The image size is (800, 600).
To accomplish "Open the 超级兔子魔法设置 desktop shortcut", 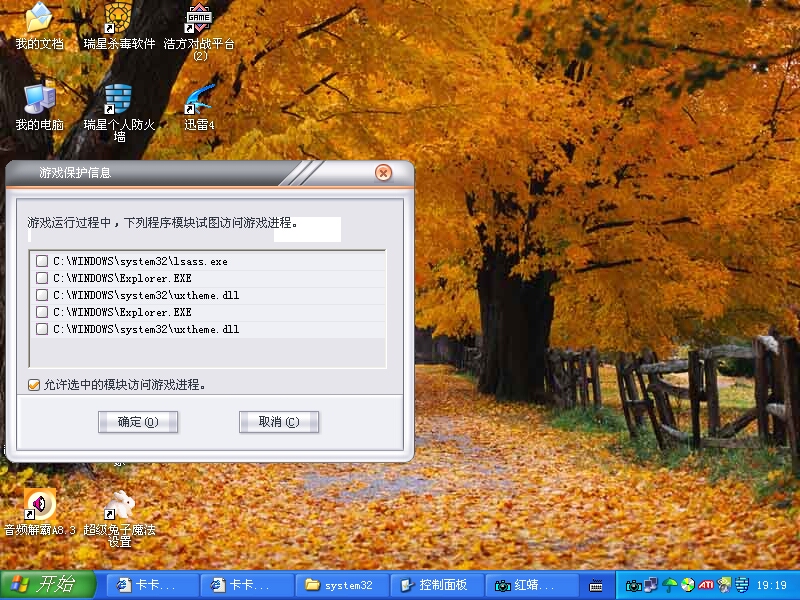I will point(119,518).
